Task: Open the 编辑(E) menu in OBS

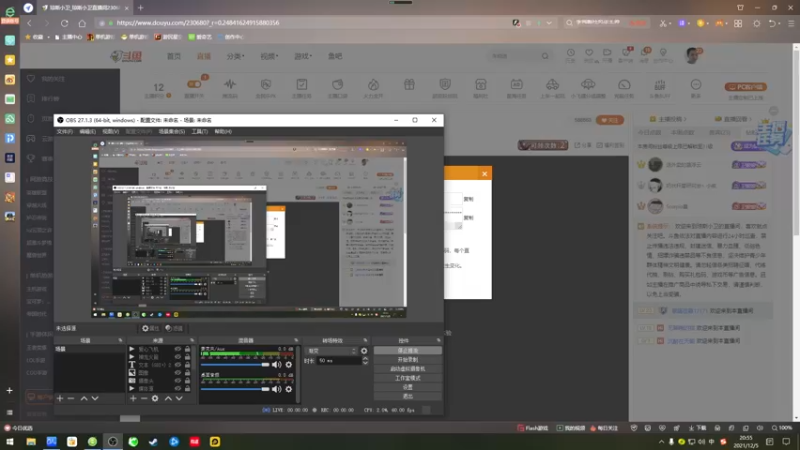Action: coord(87,132)
